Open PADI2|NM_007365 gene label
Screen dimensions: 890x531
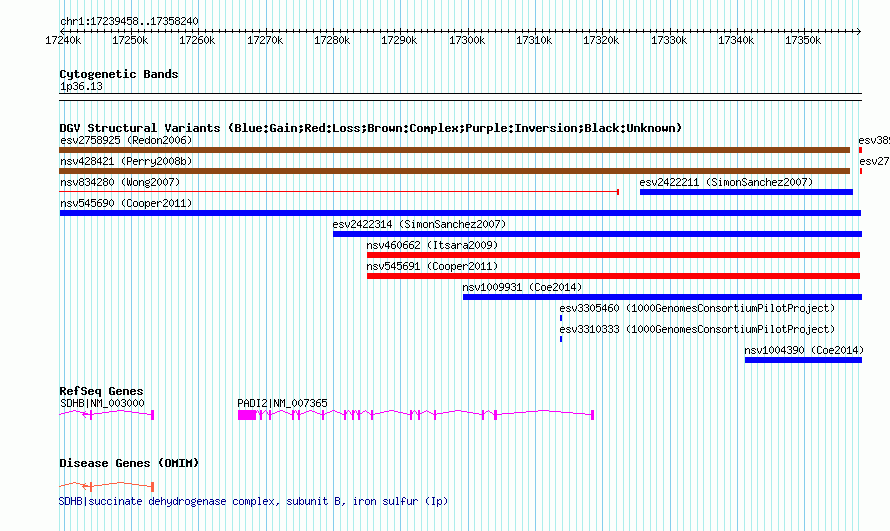(x=282, y=403)
